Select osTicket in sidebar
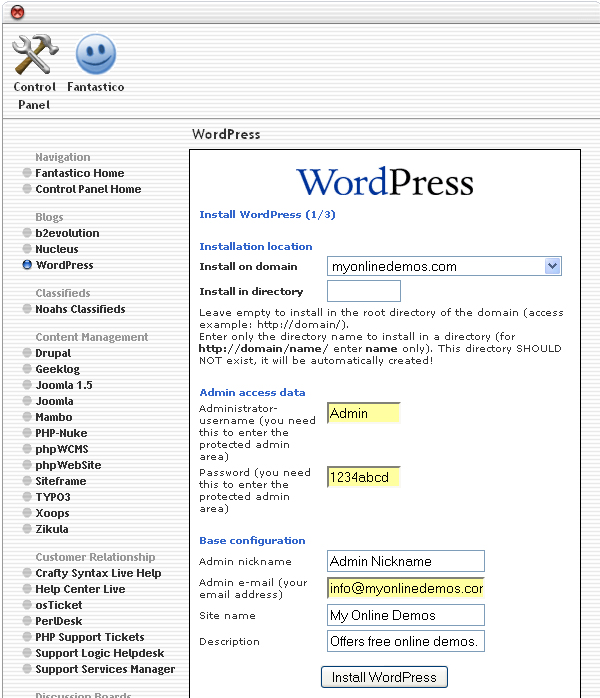The image size is (600, 698). [59, 605]
